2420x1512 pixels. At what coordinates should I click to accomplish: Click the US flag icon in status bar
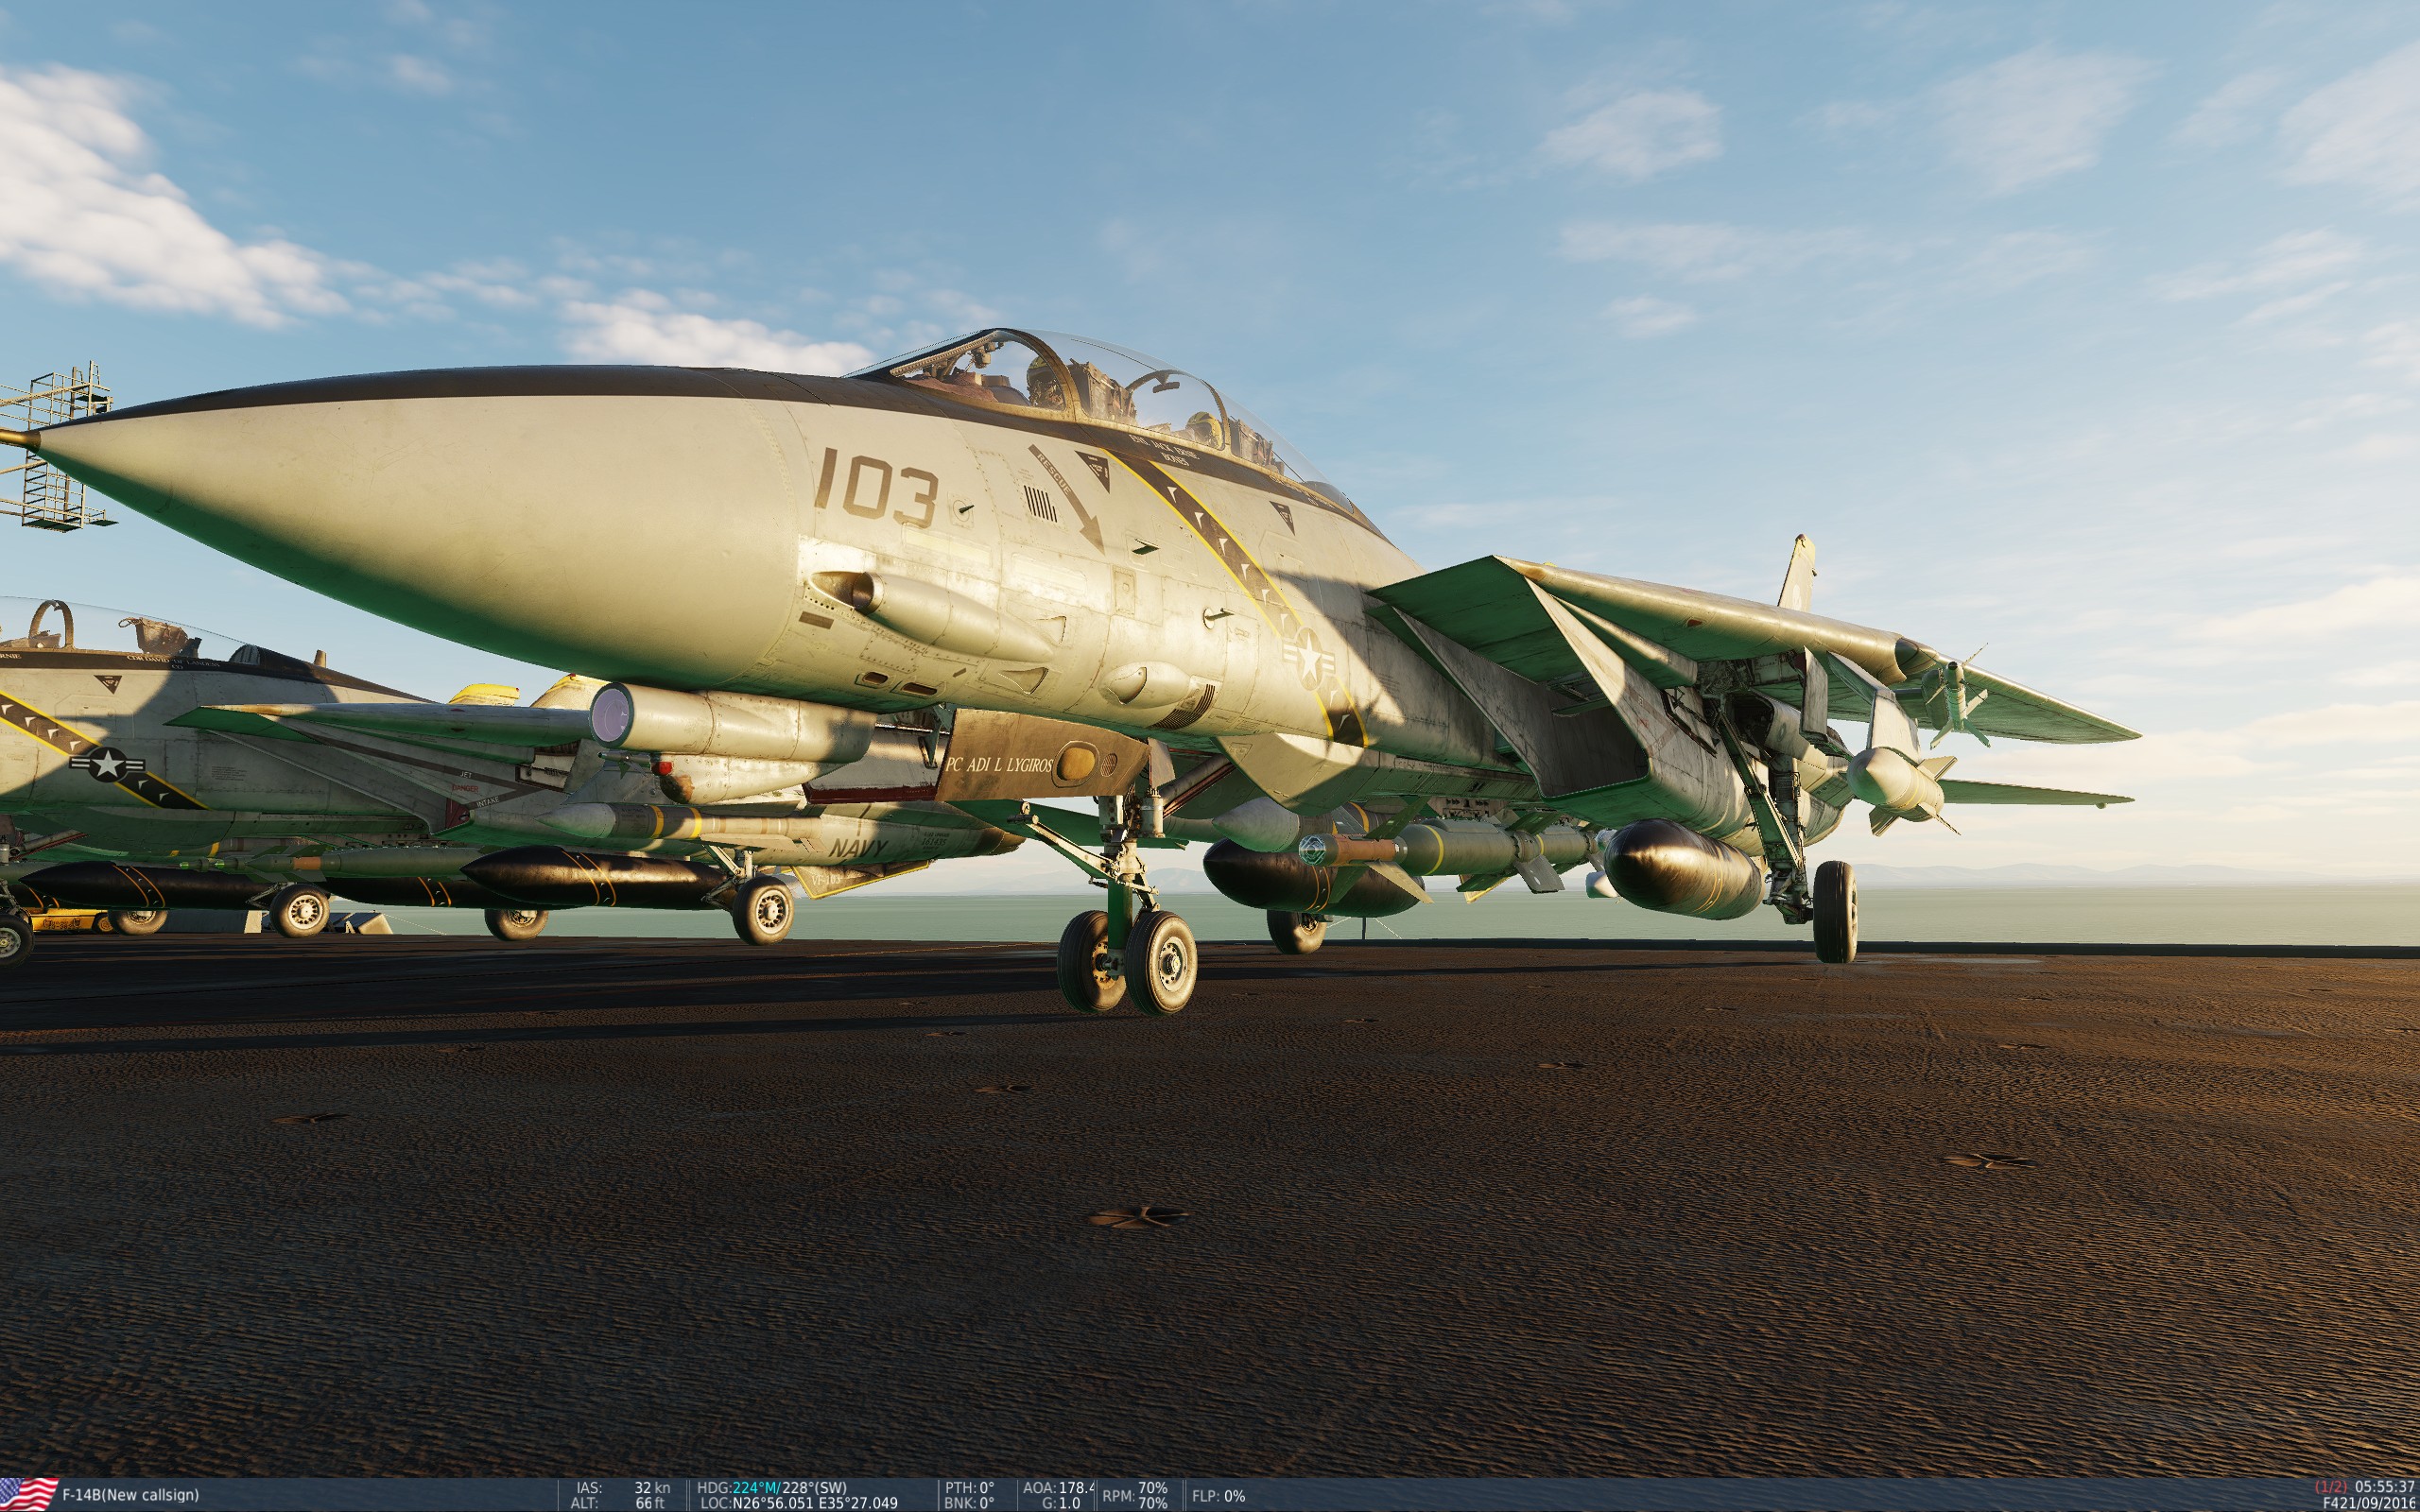pos(28,1494)
